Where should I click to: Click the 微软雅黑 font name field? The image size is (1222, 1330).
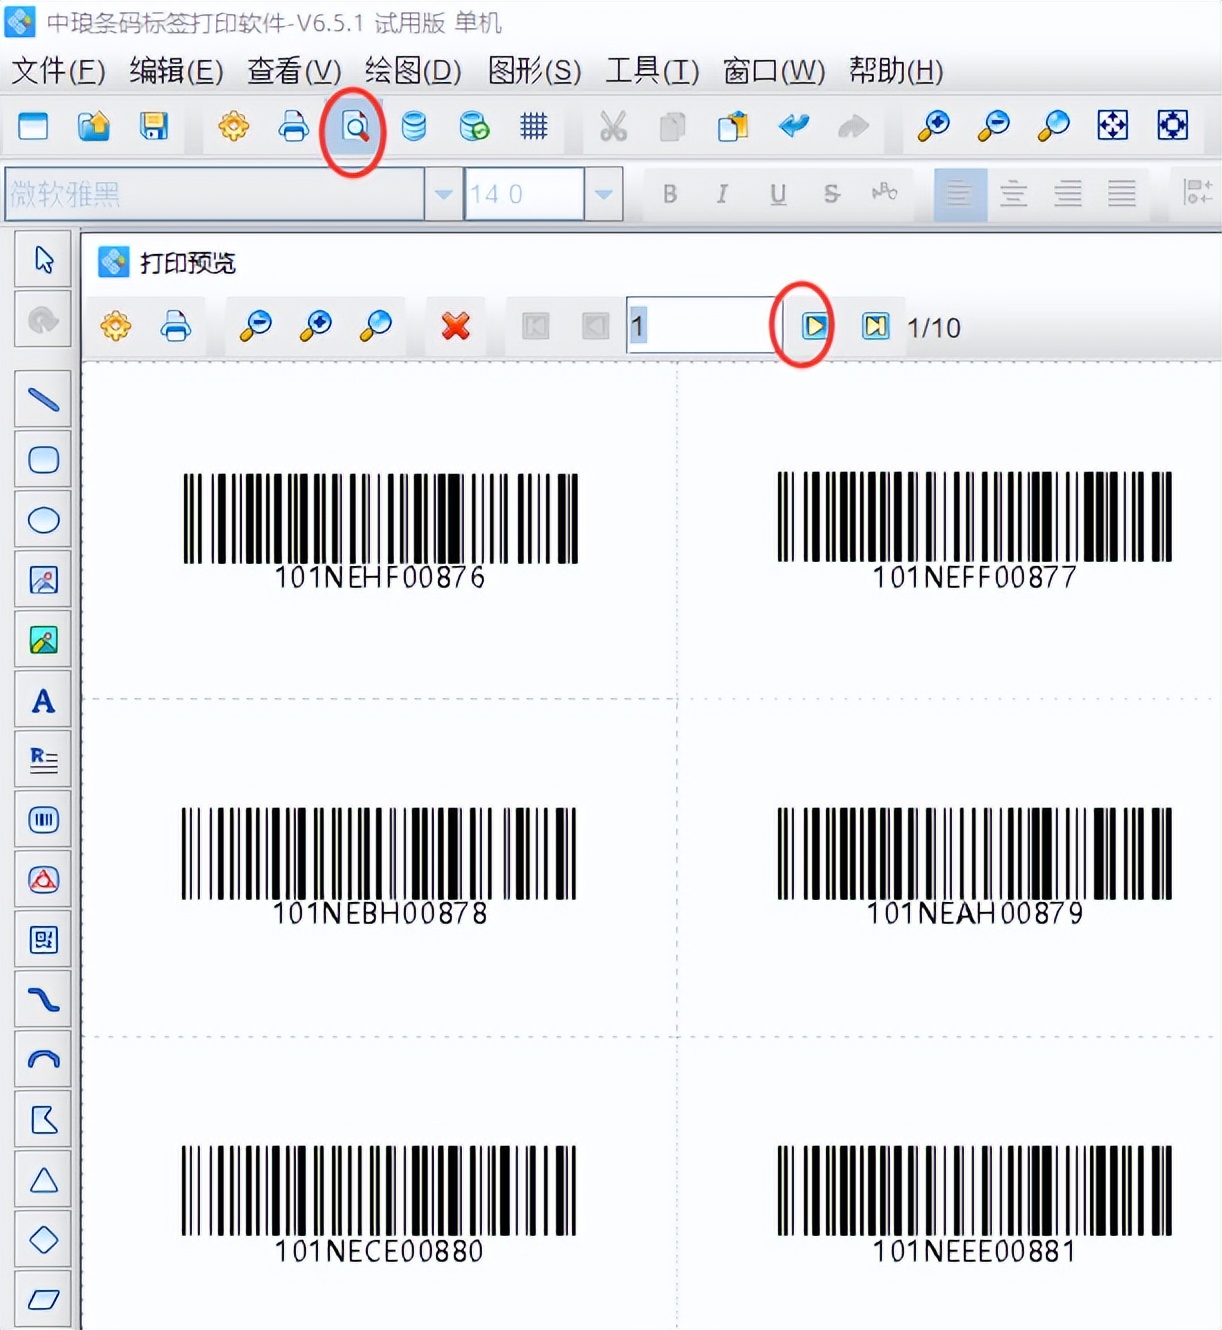pos(215,194)
